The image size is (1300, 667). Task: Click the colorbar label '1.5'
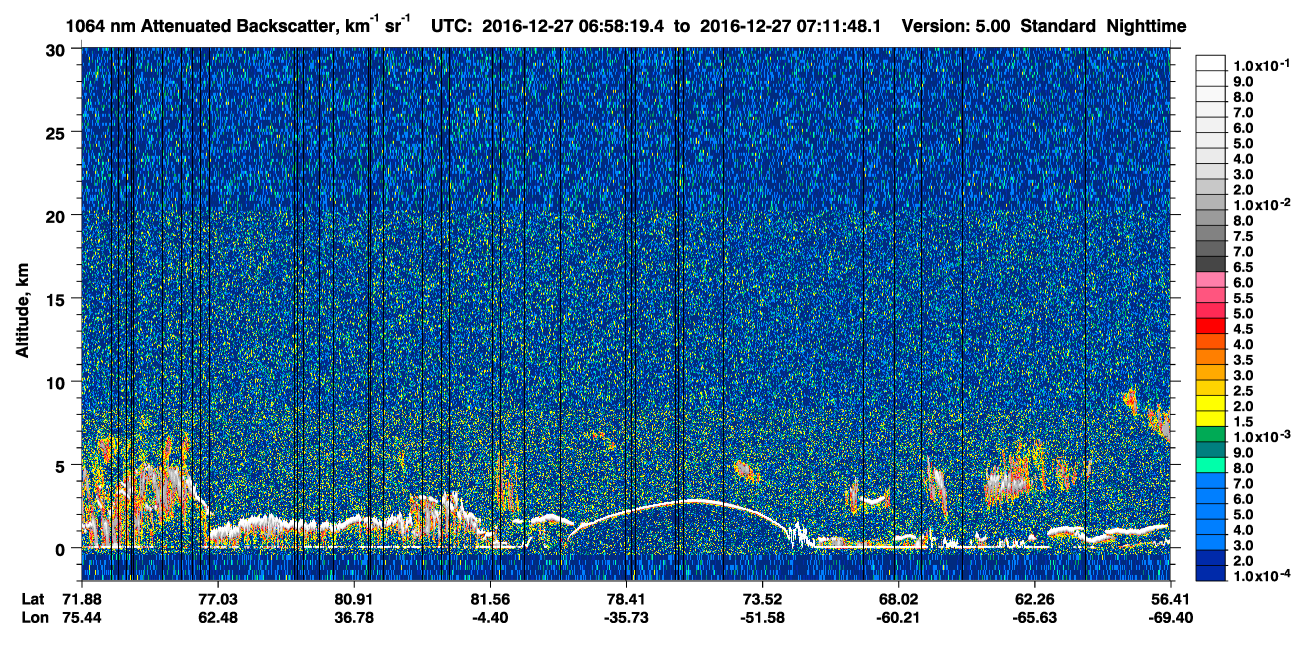click(x=1243, y=422)
